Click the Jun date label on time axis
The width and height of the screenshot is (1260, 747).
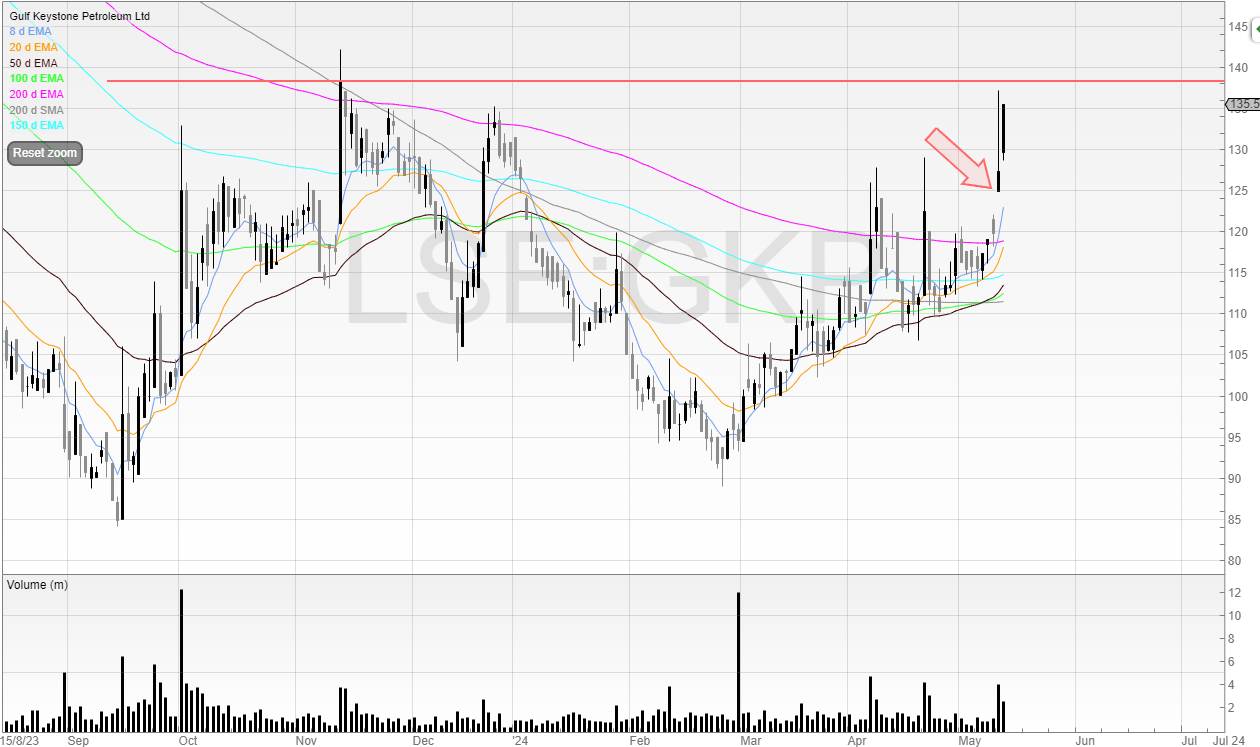tap(1084, 741)
